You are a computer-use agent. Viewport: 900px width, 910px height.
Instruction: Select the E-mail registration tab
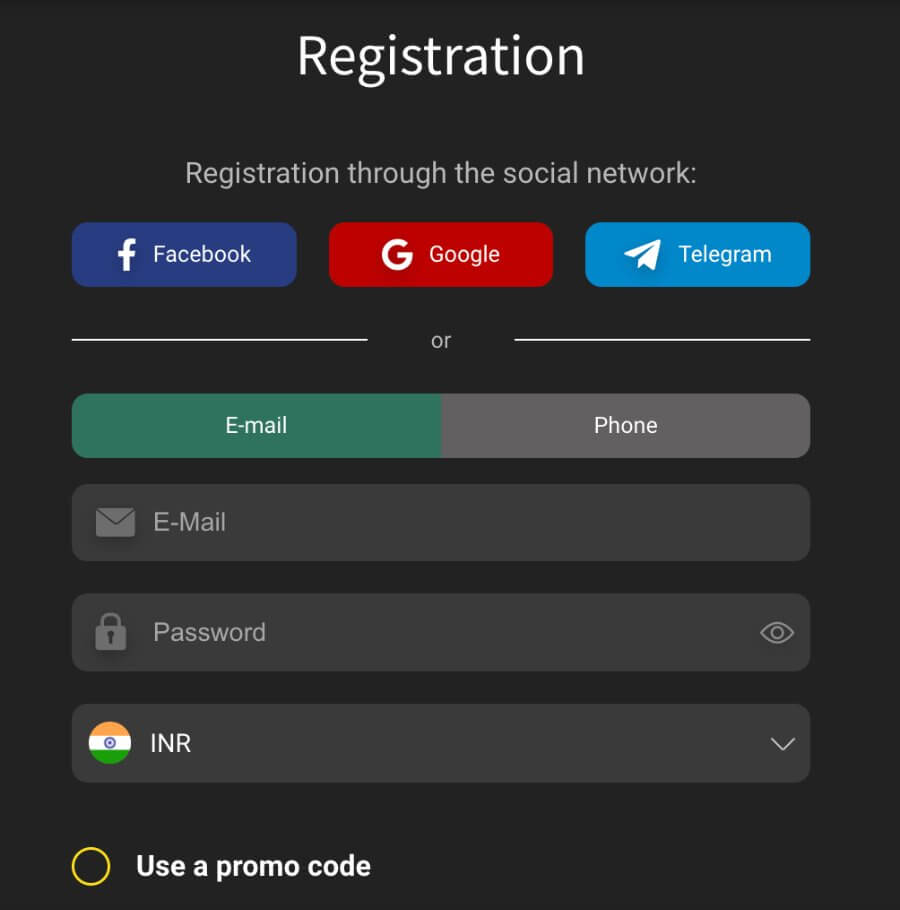pyautogui.click(x=256, y=425)
